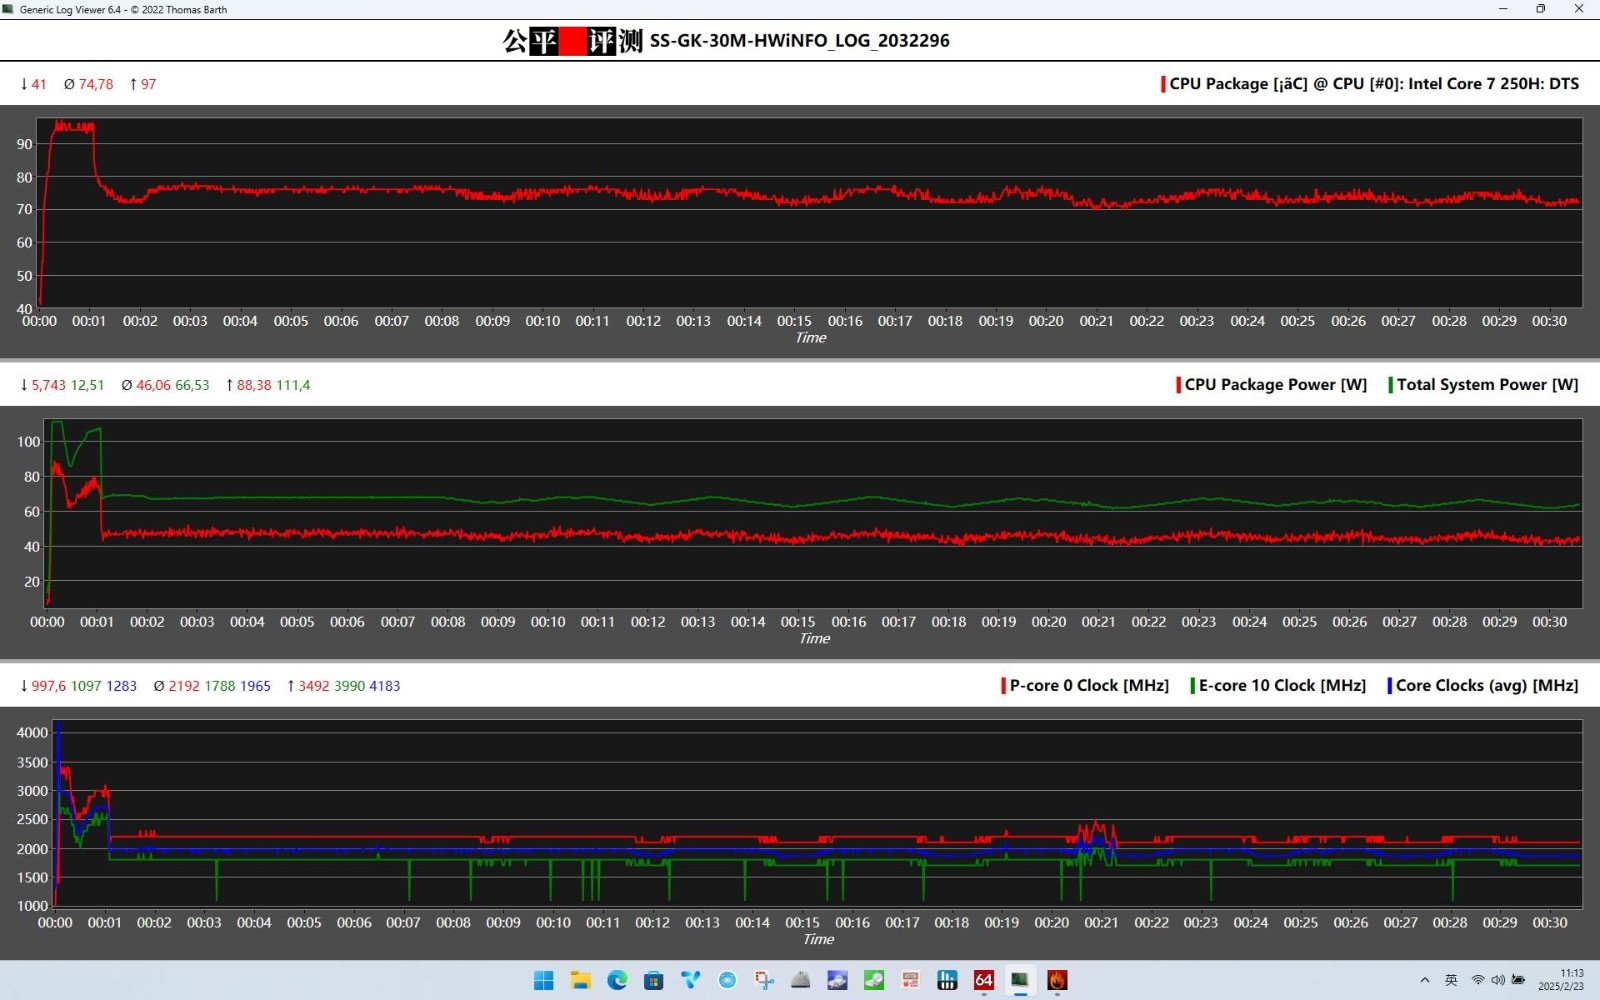Click the power average value 46,06
The image size is (1600, 1000).
coord(153,385)
